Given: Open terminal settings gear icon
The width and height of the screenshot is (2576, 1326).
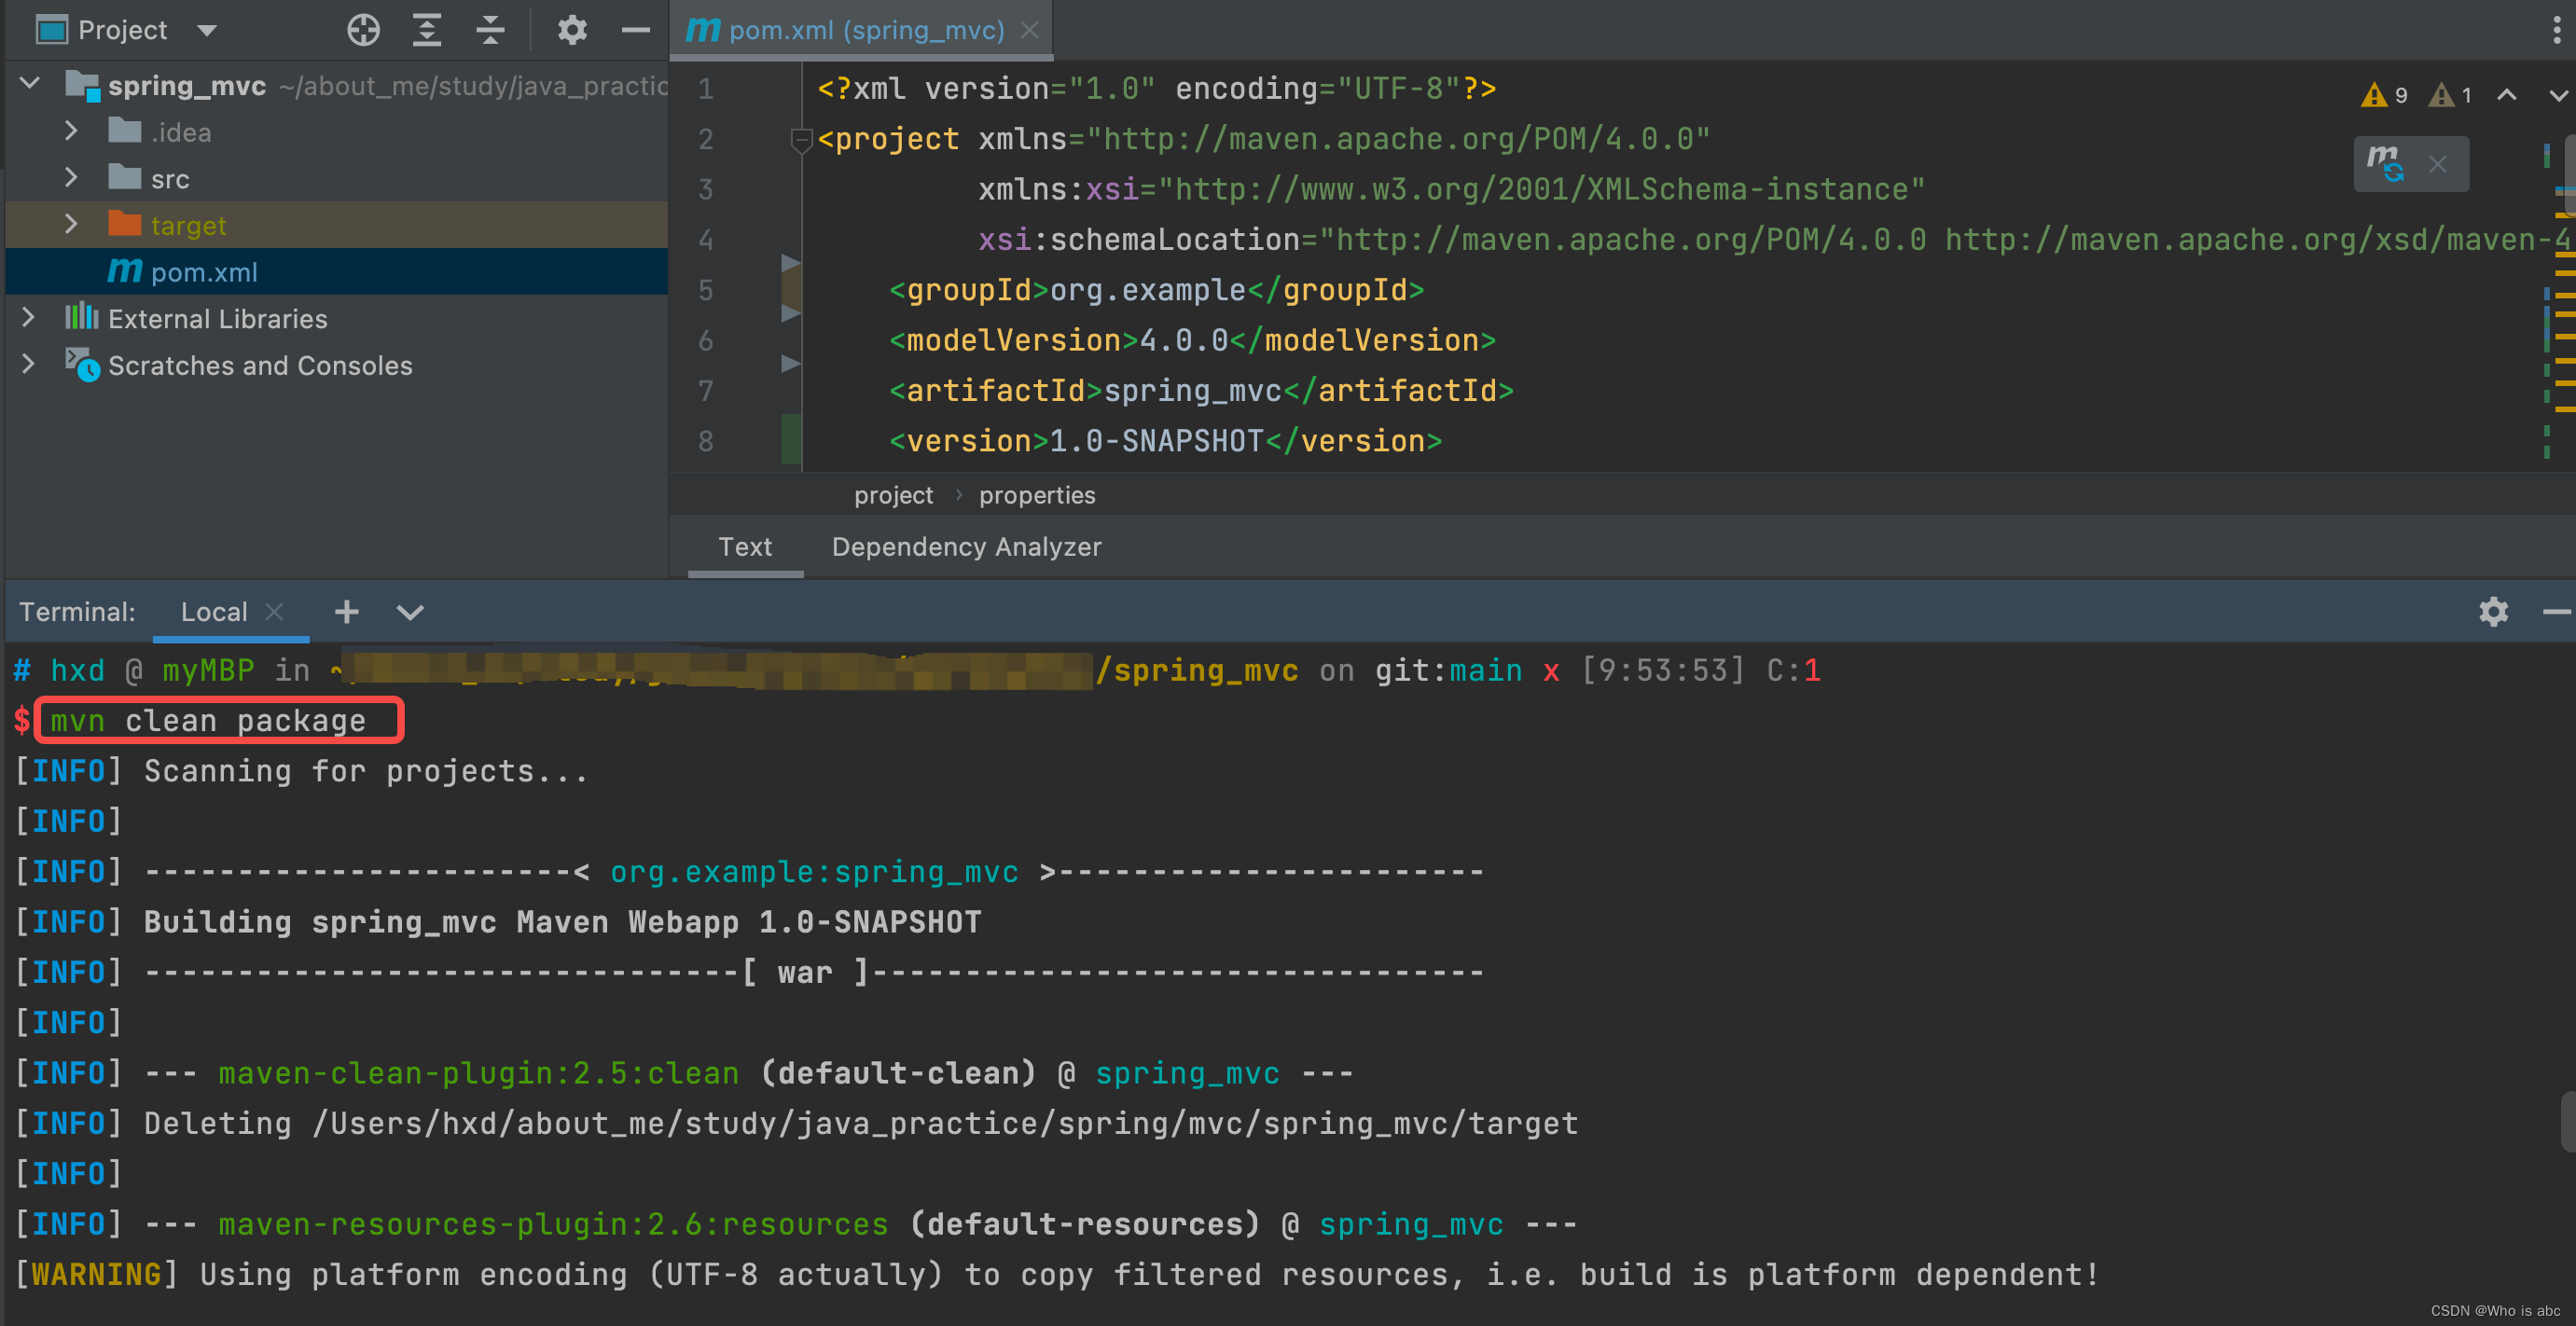Looking at the screenshot, I should (x=2493, y=611).
